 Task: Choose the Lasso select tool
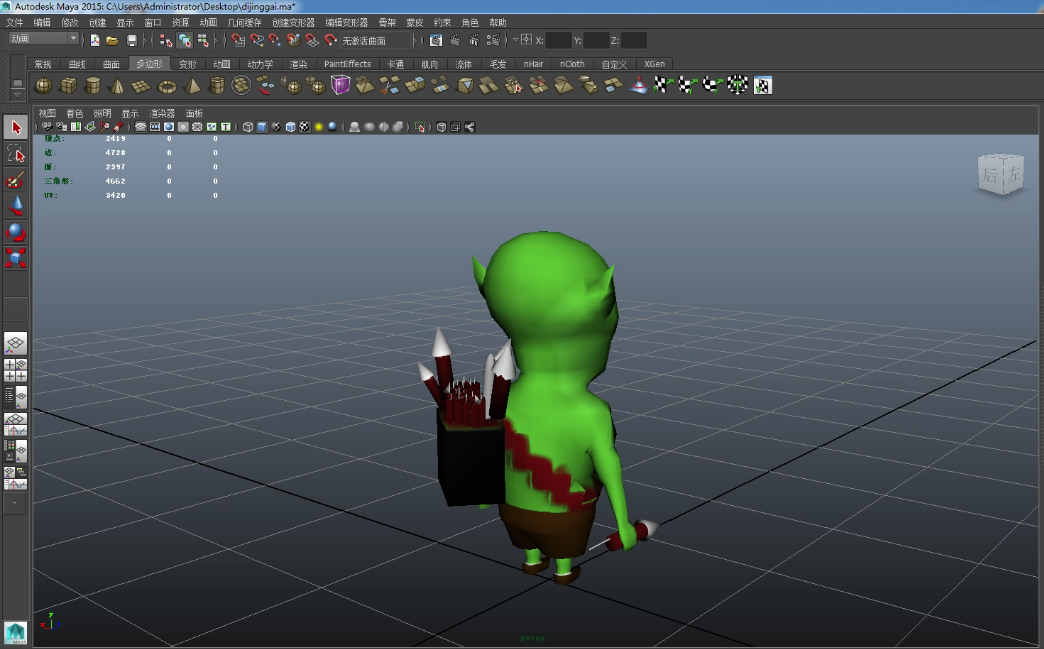(16, 154)
